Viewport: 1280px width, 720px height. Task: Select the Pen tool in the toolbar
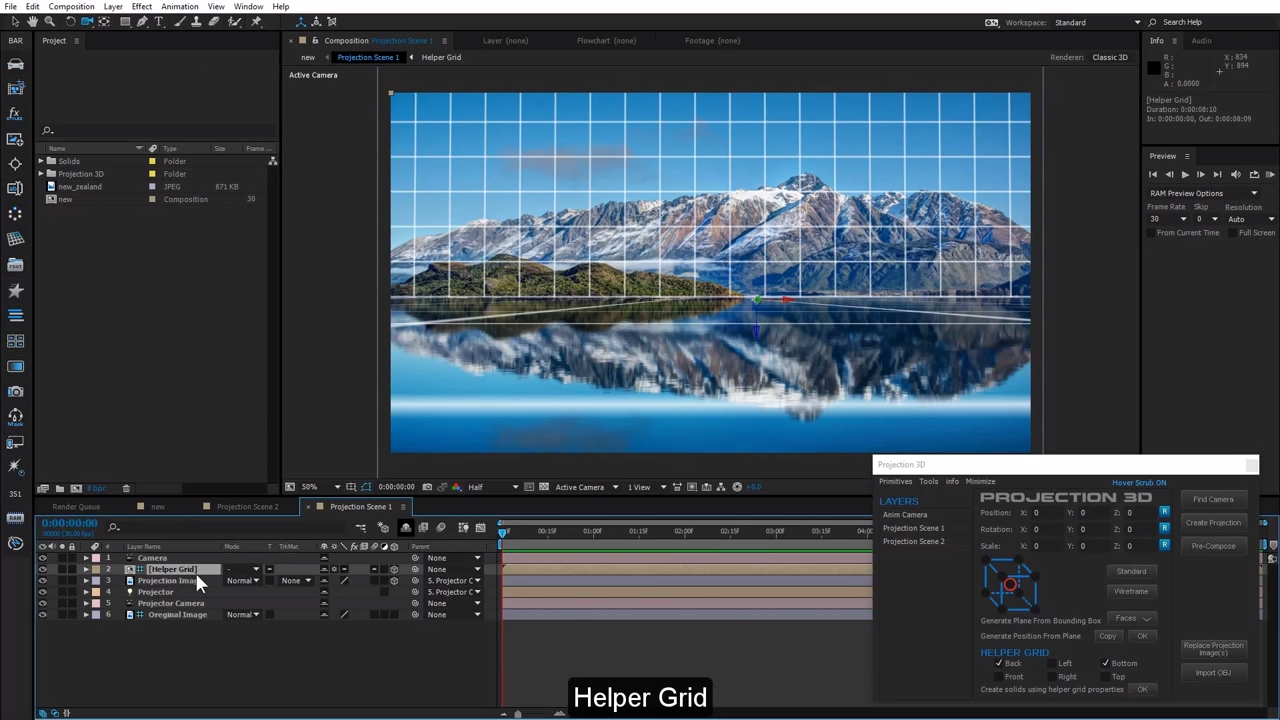pyautogui.click(x=142, y=22)
